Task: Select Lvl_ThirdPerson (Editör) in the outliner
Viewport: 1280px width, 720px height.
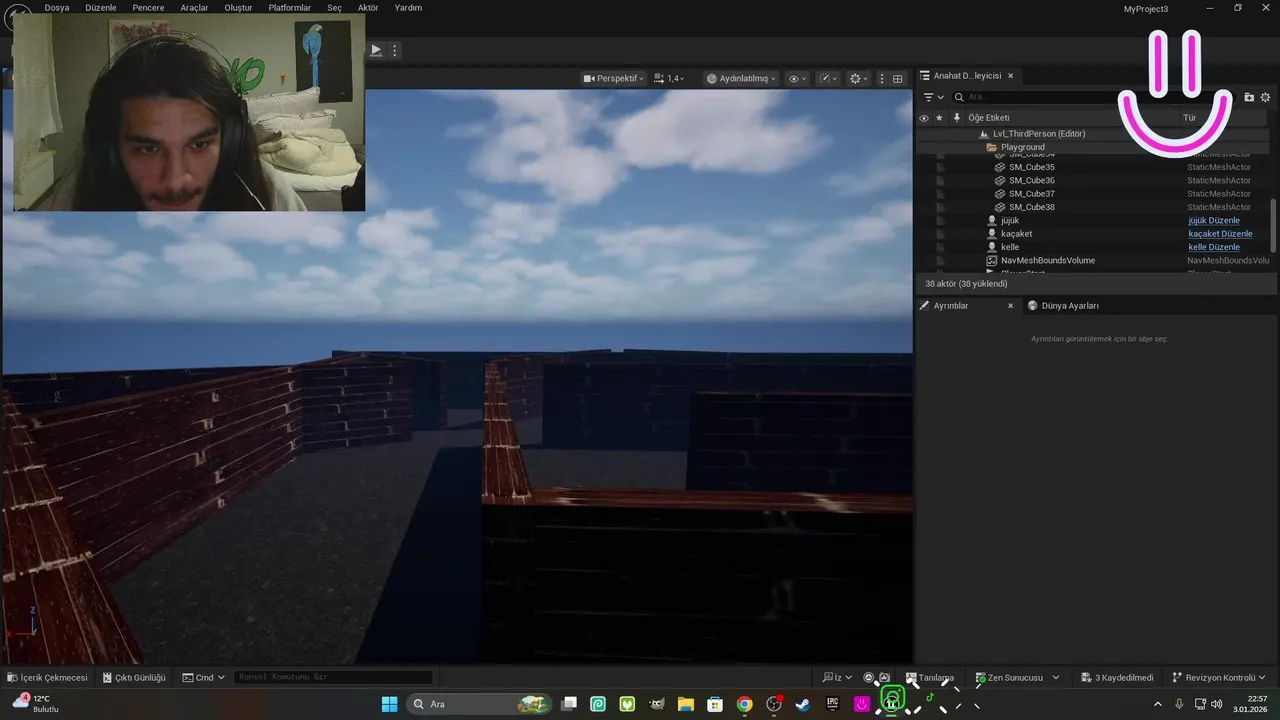Action: click(1039, 134)
